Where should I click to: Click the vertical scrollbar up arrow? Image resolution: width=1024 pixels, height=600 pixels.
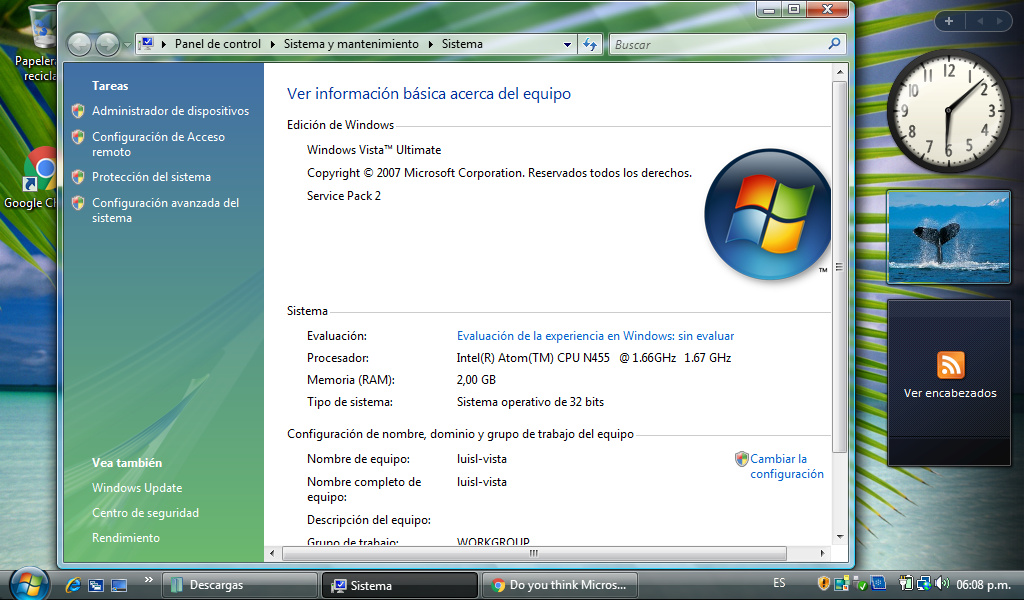(x=840, y=72)
